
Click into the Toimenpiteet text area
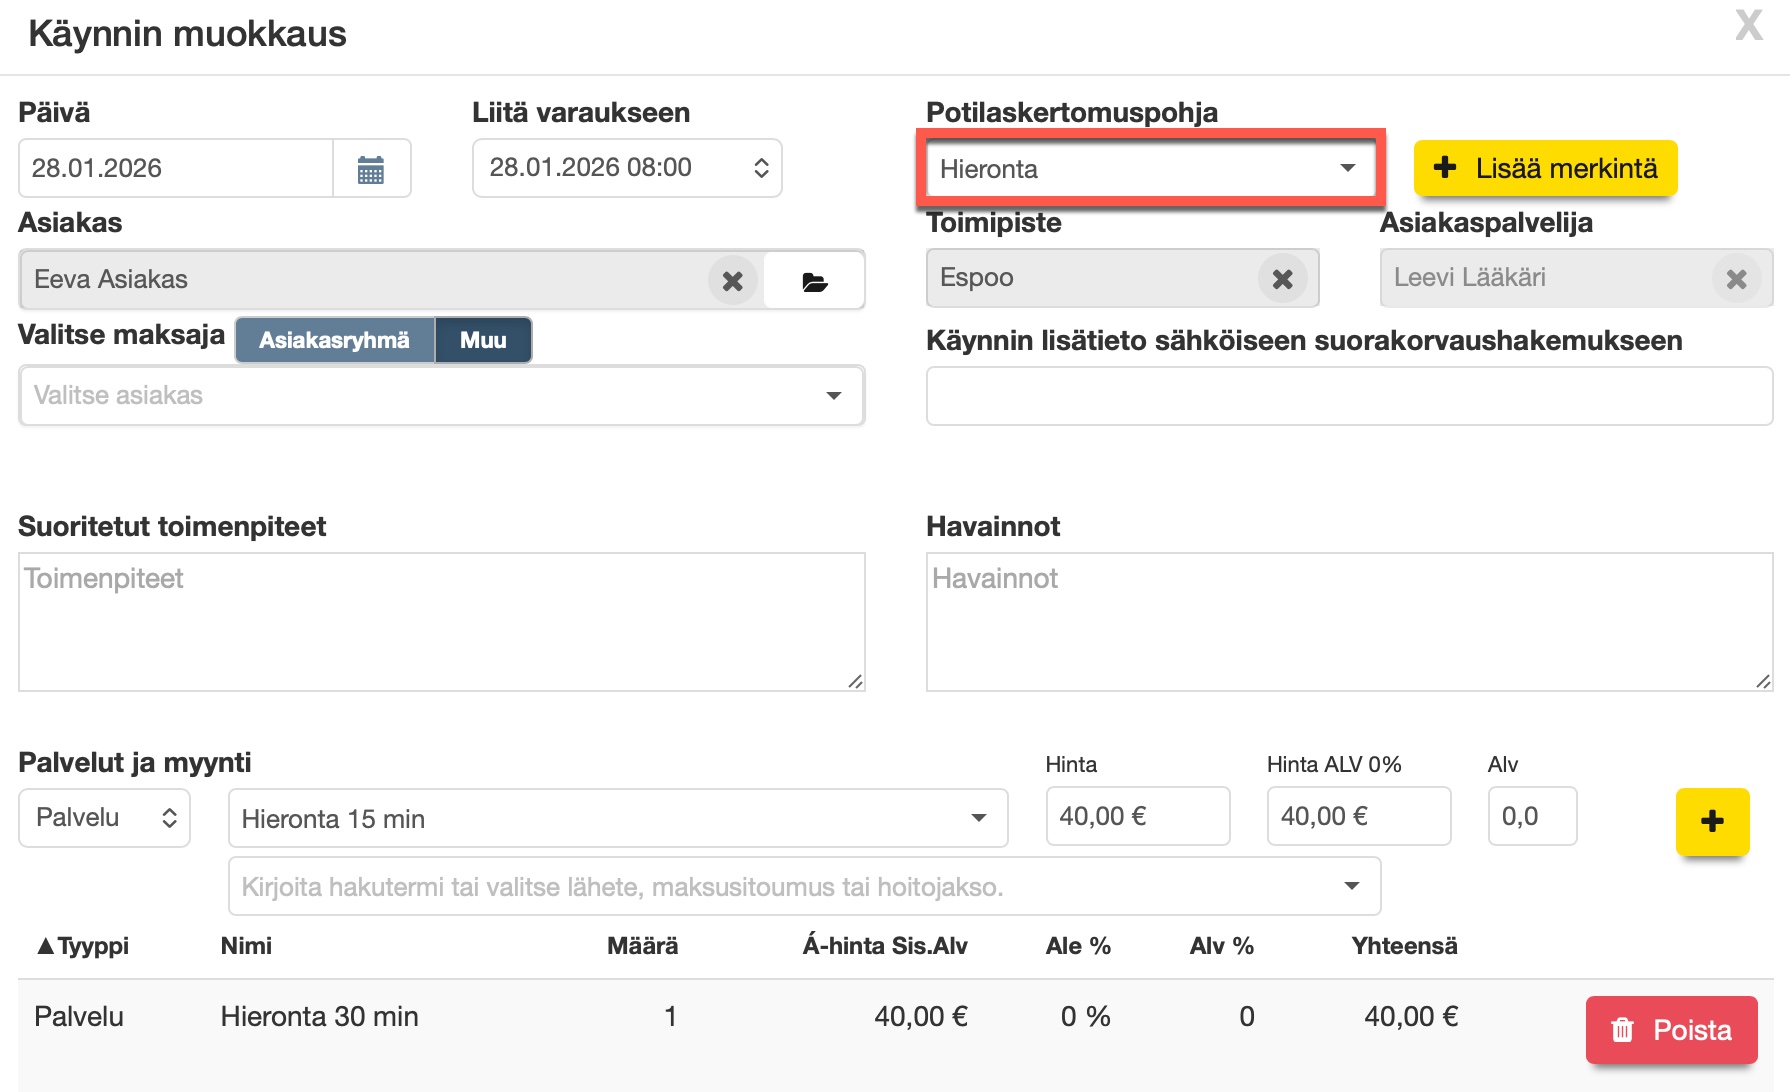tap(441, 622)
